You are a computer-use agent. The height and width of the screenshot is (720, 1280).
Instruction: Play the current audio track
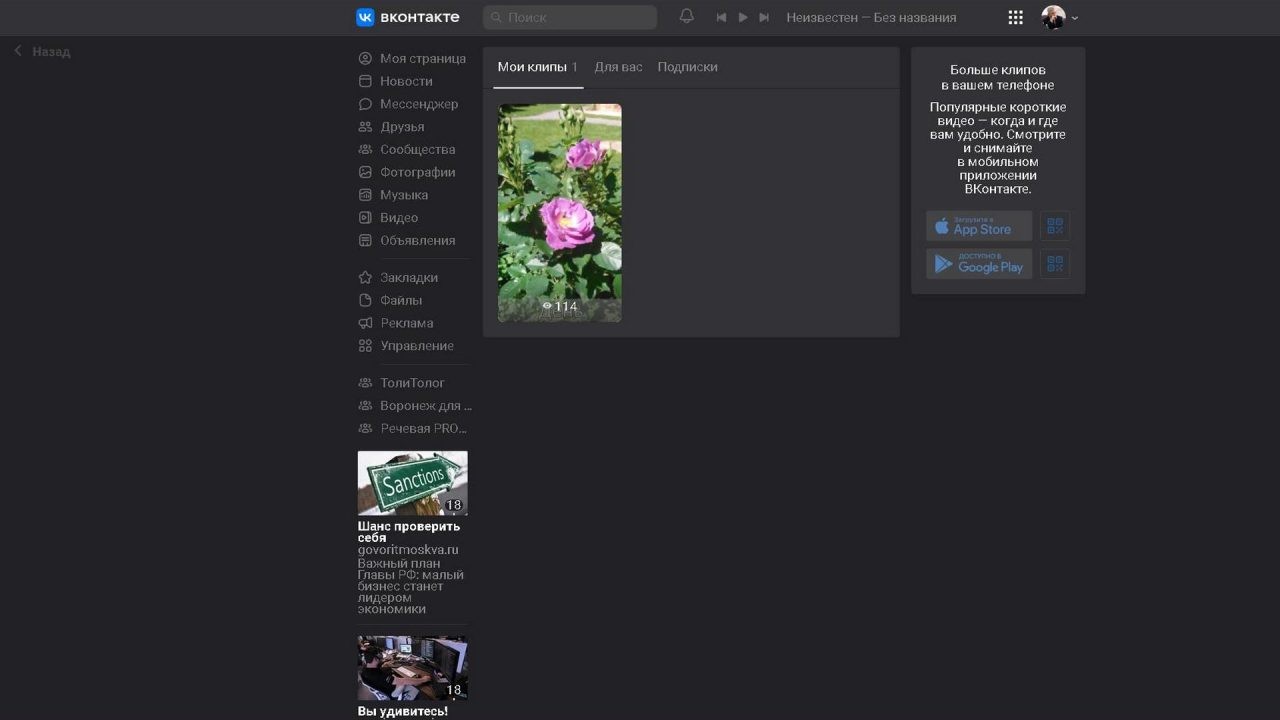(x=743, y=17)
